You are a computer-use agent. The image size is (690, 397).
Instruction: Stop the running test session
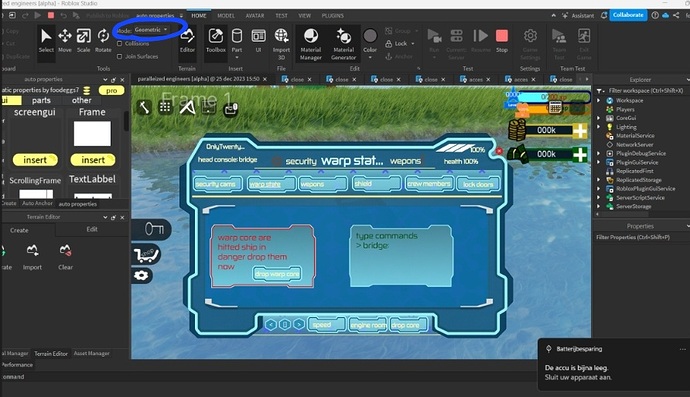click(x=502, y=40)
